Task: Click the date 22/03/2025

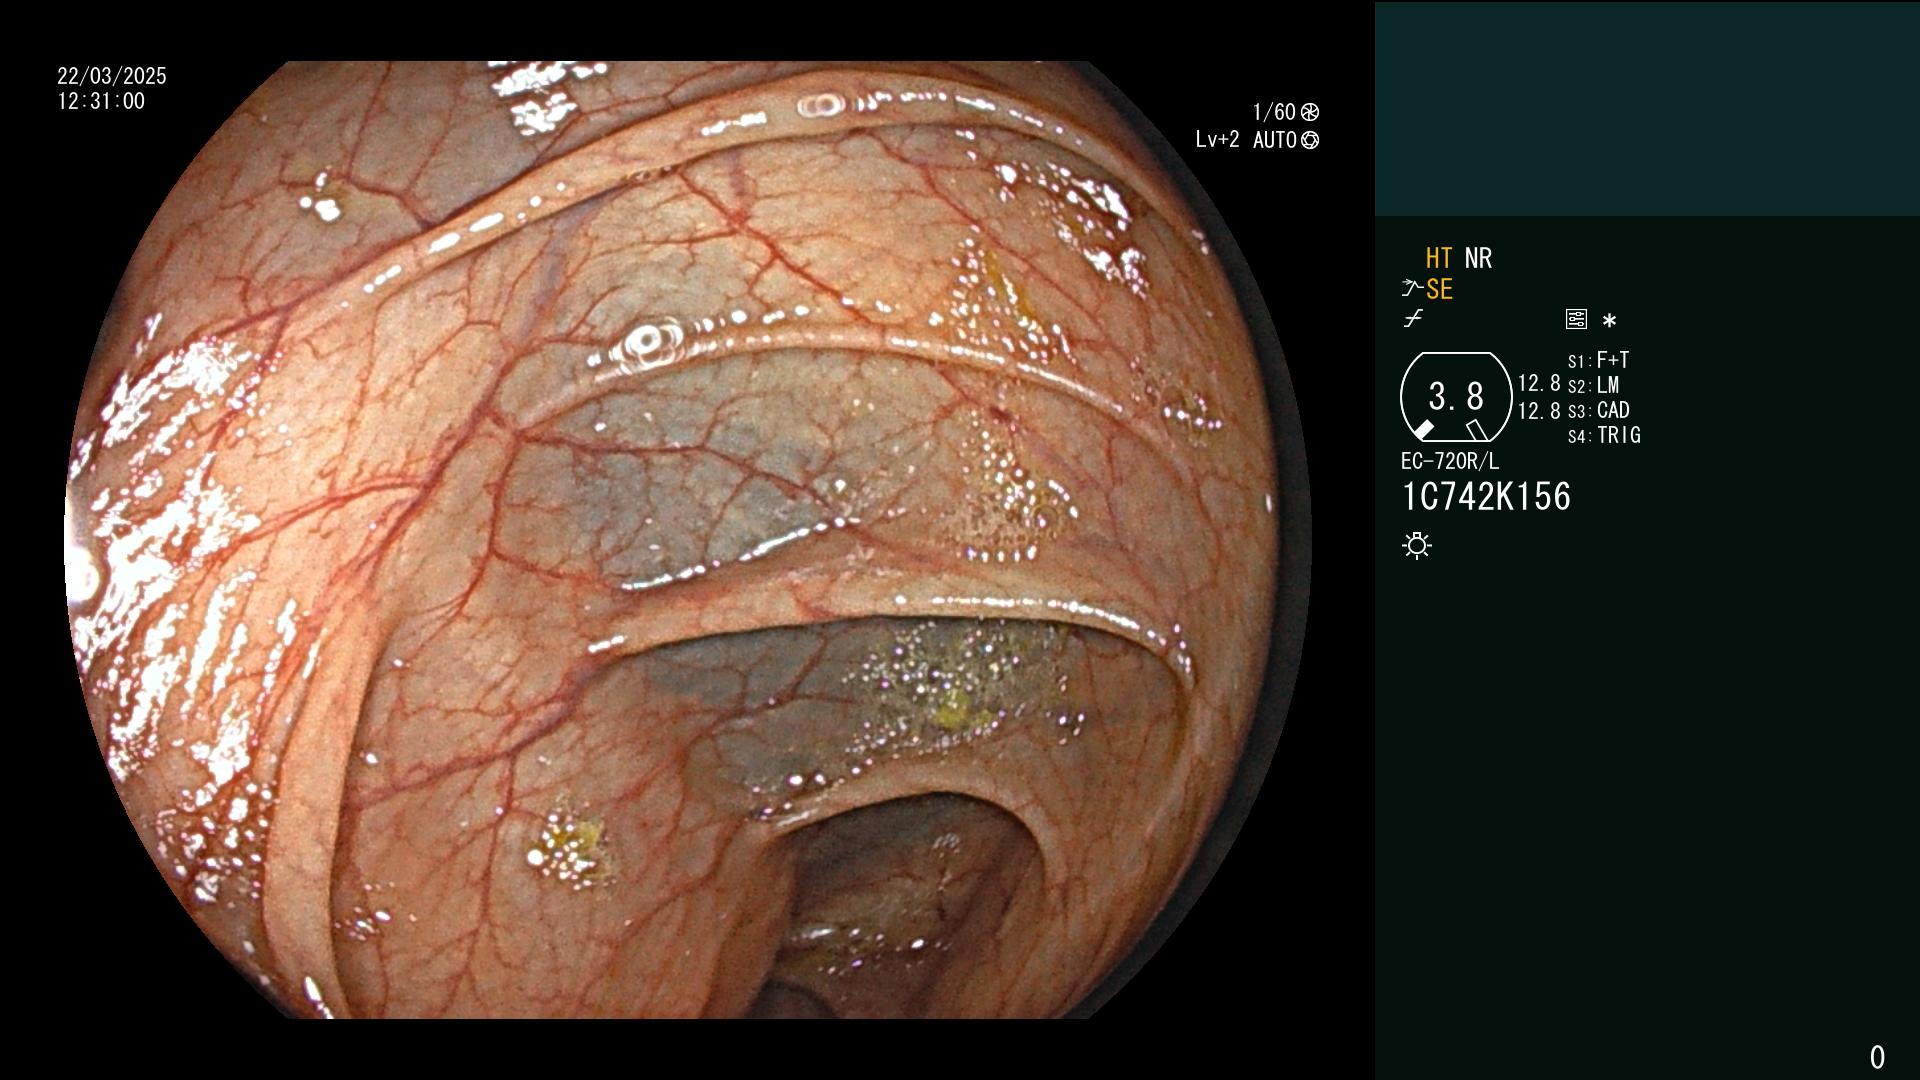Action: coord(112,76)
